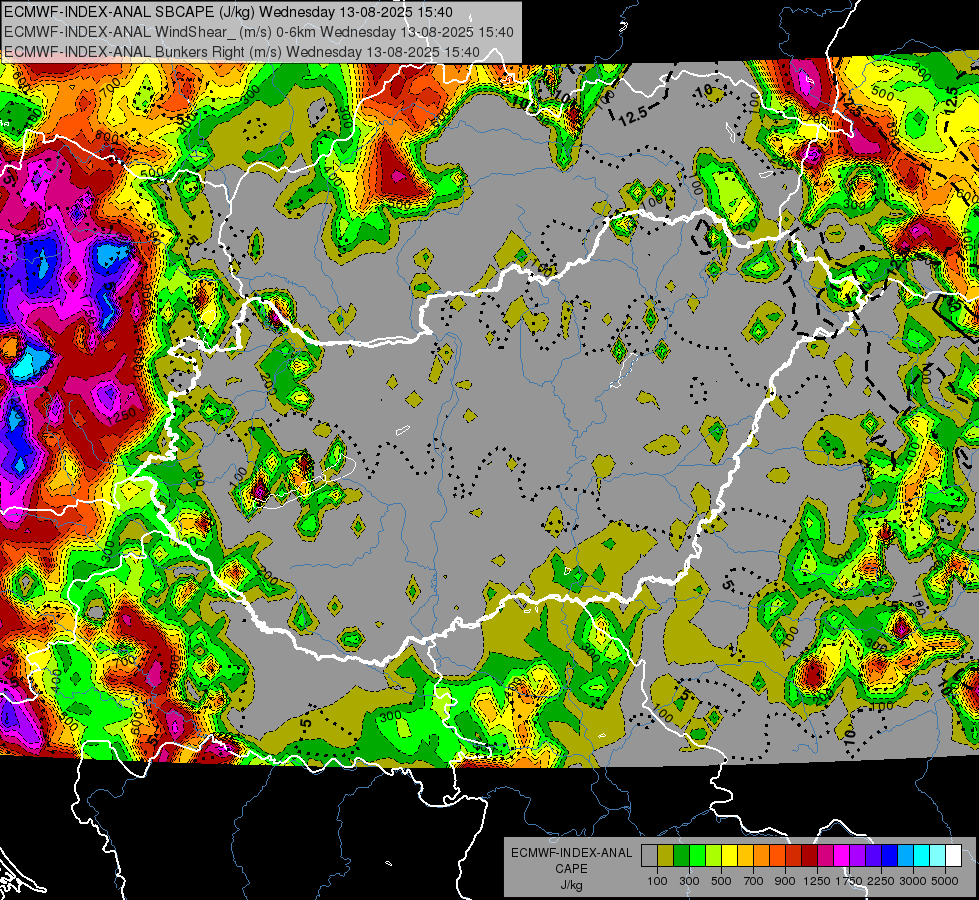This screenshot has height=900, width=979.
Task: Select the purple legend swatch after 1750
Action: pyautogui.click(x=857, y=855)
